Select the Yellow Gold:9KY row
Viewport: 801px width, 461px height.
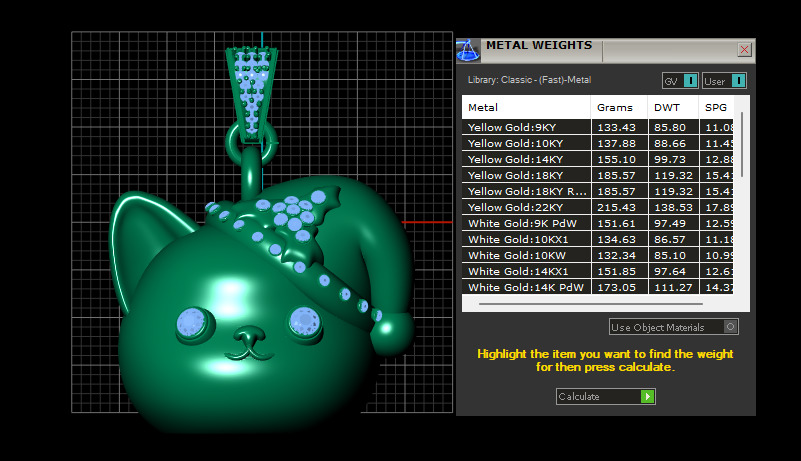click(598, 127)
